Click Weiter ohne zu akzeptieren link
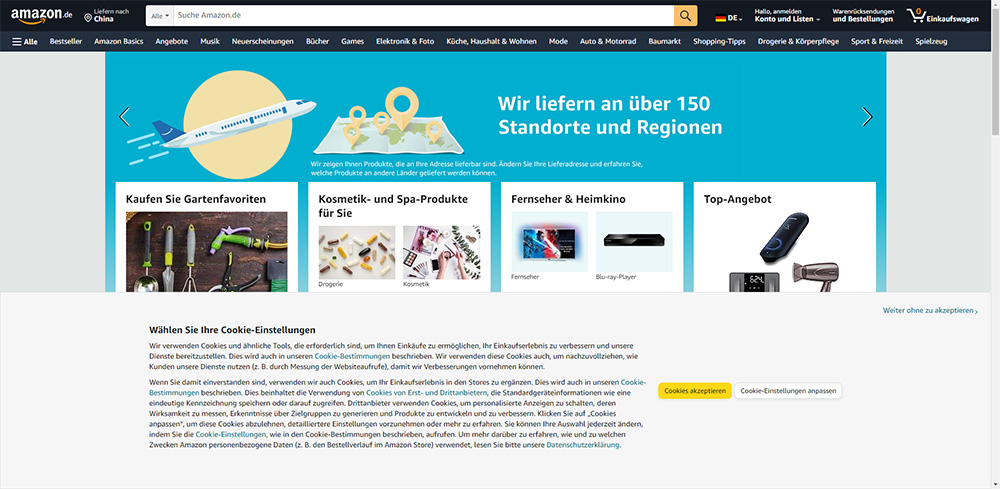1000x489 pixels. [929, 311]
